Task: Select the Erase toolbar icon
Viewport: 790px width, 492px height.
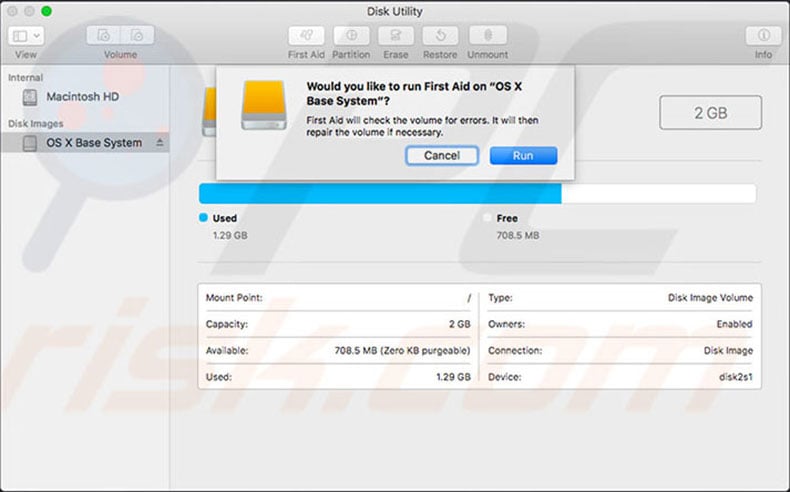Action: [396, 36]
